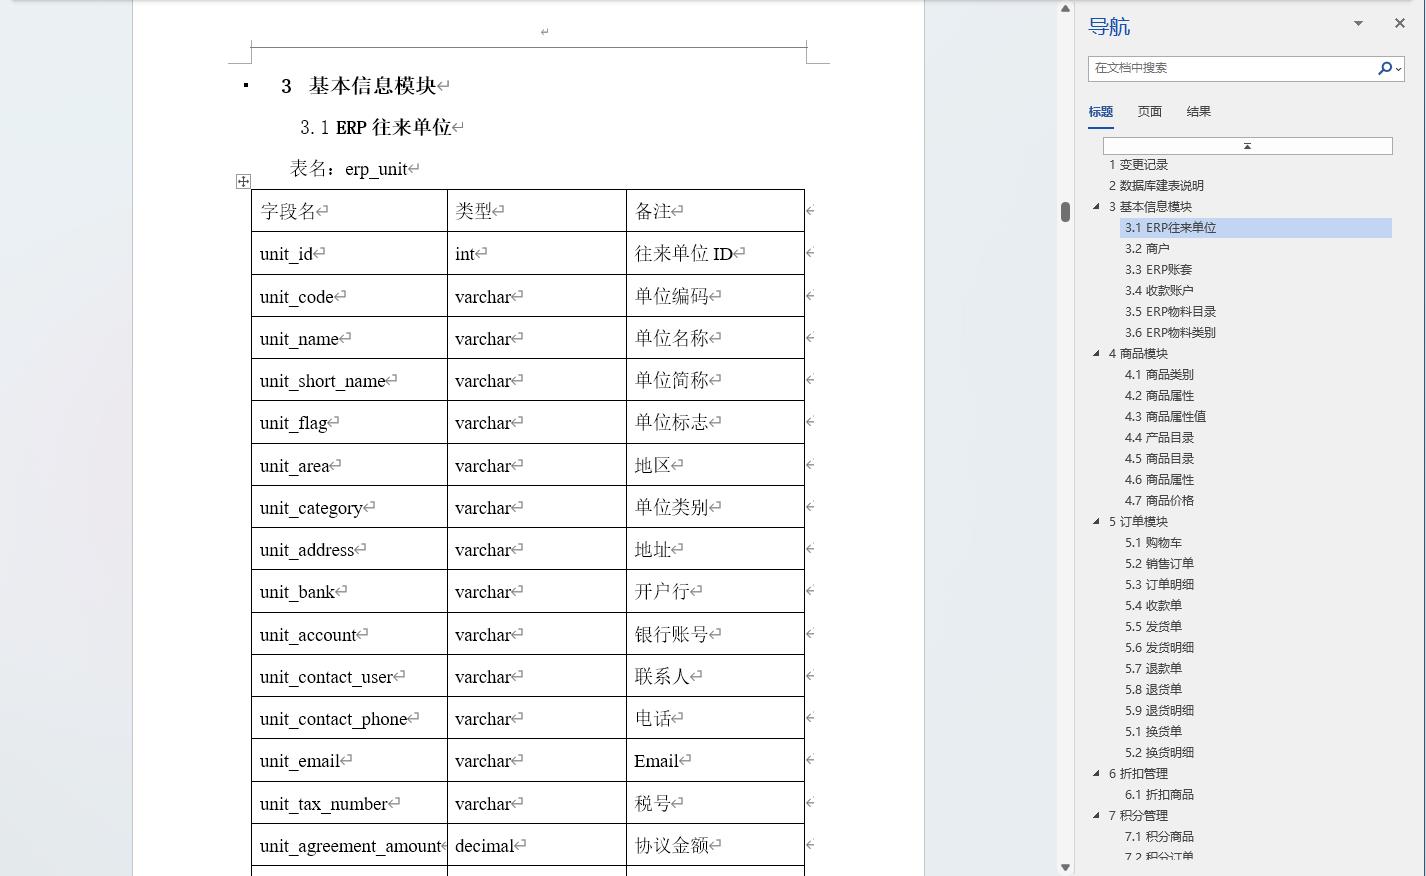The image size is (1426, 876).
Task: Jump to heading 3.5 ERP物料目录
Action: [1170, 312]
